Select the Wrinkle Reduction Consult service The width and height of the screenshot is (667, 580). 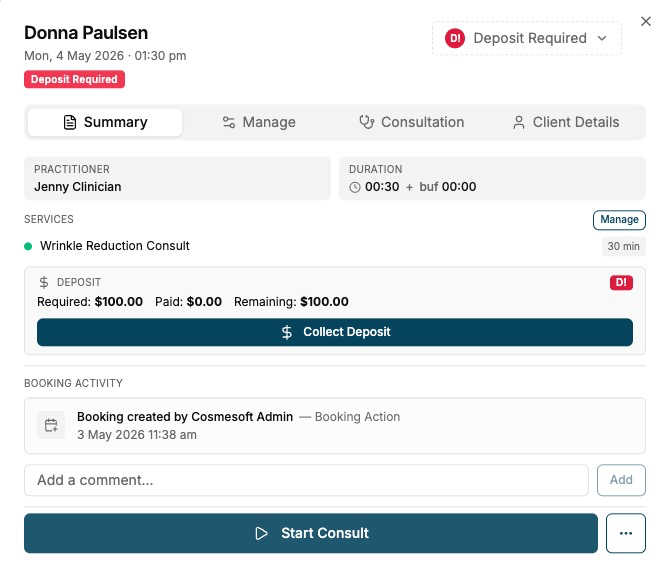click(115, 246)
